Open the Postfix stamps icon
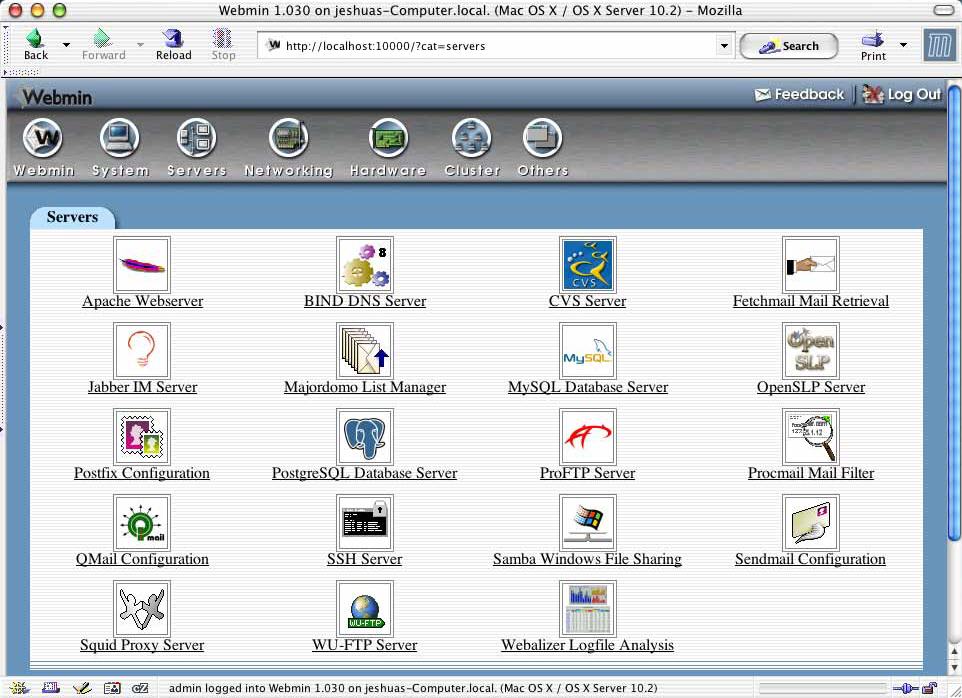The height and width of the screenshot is (698, 962). click(142, 437)
